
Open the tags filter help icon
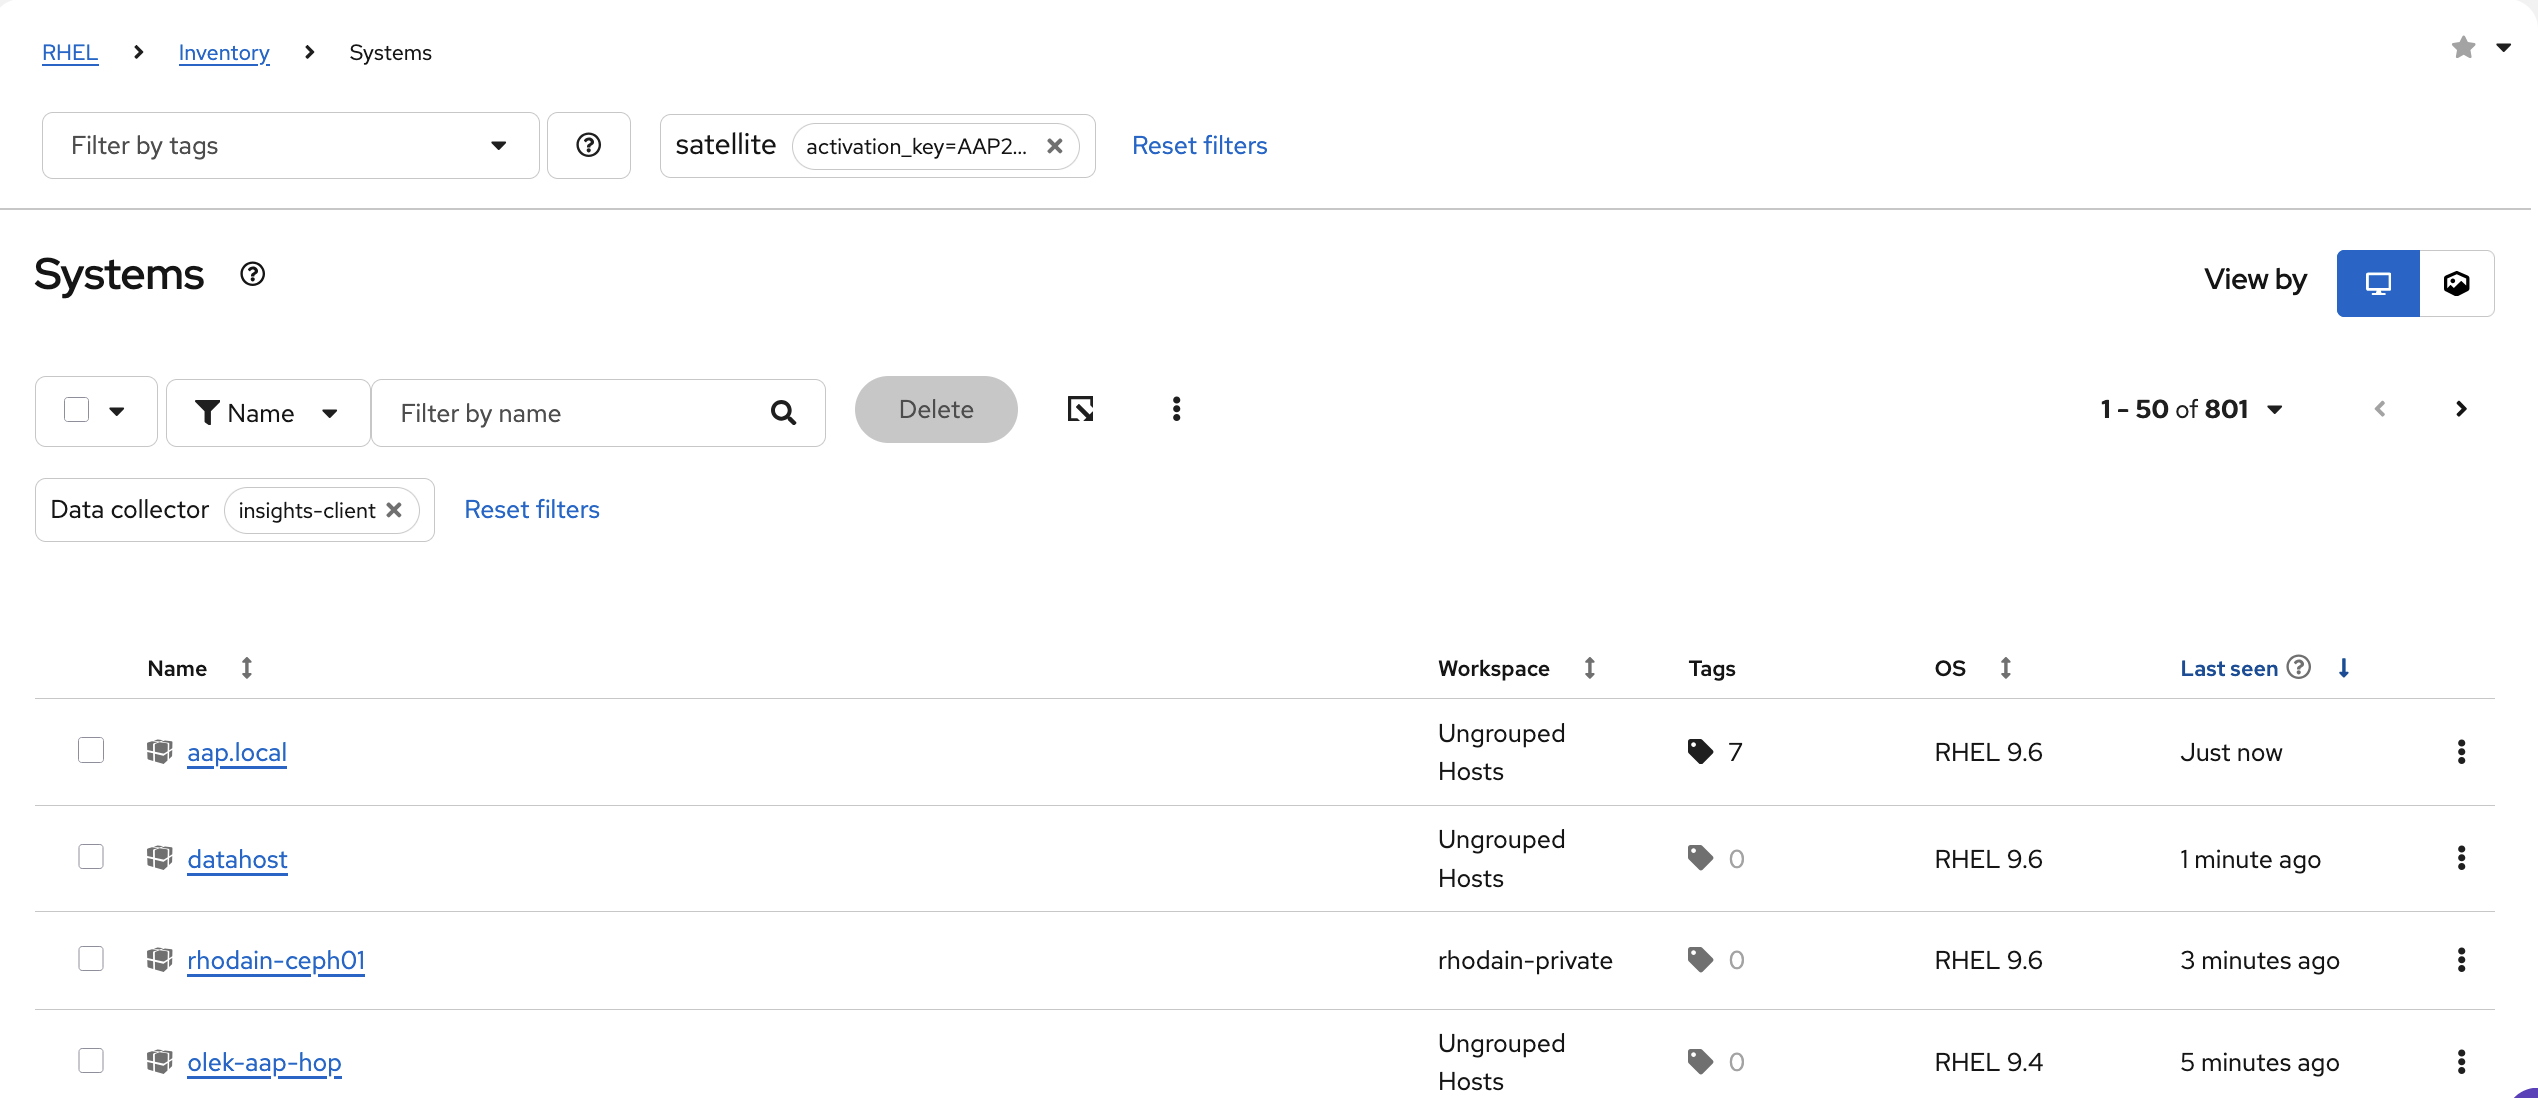[x=589, y=146]
